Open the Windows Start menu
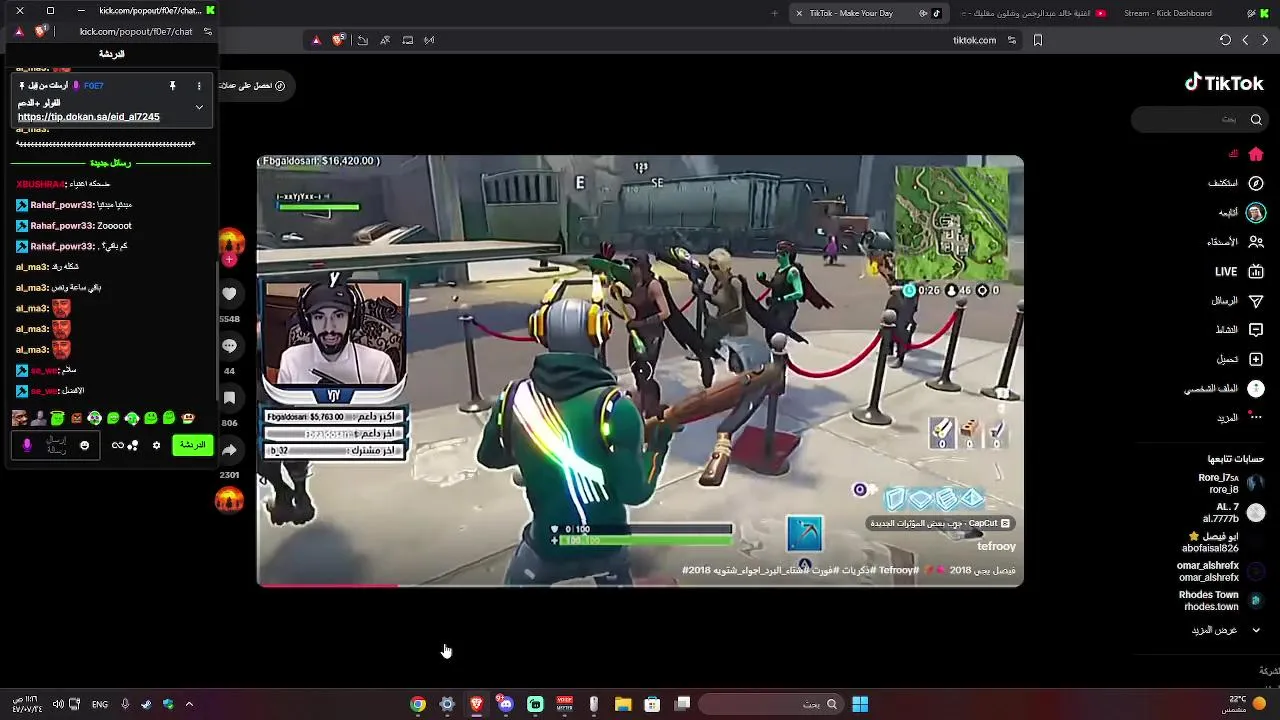 (859, 704)
